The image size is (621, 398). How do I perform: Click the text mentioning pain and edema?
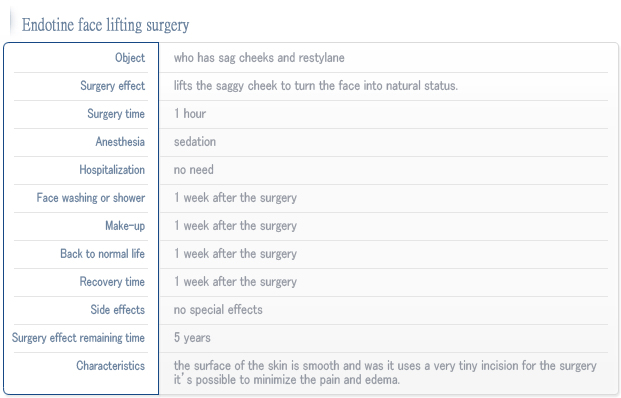(287, 380)
